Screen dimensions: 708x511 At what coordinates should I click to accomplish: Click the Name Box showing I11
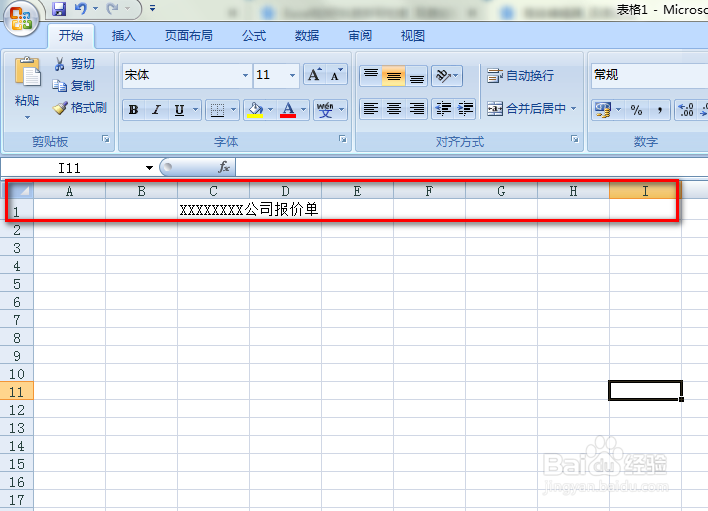click(72, 168)
